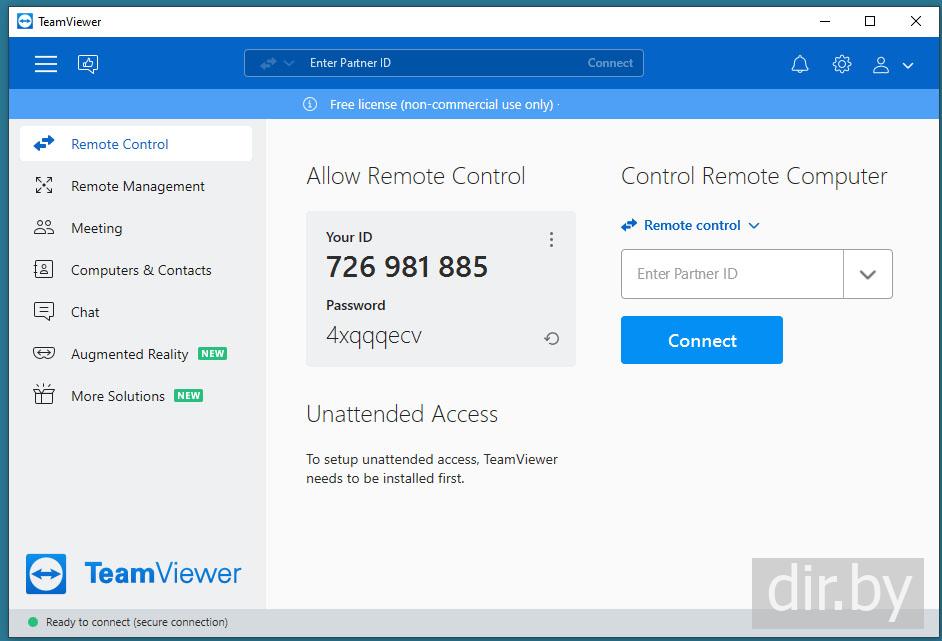
Task: Expand the Partner ID history dropdown arrow
Action: (867, 274)
